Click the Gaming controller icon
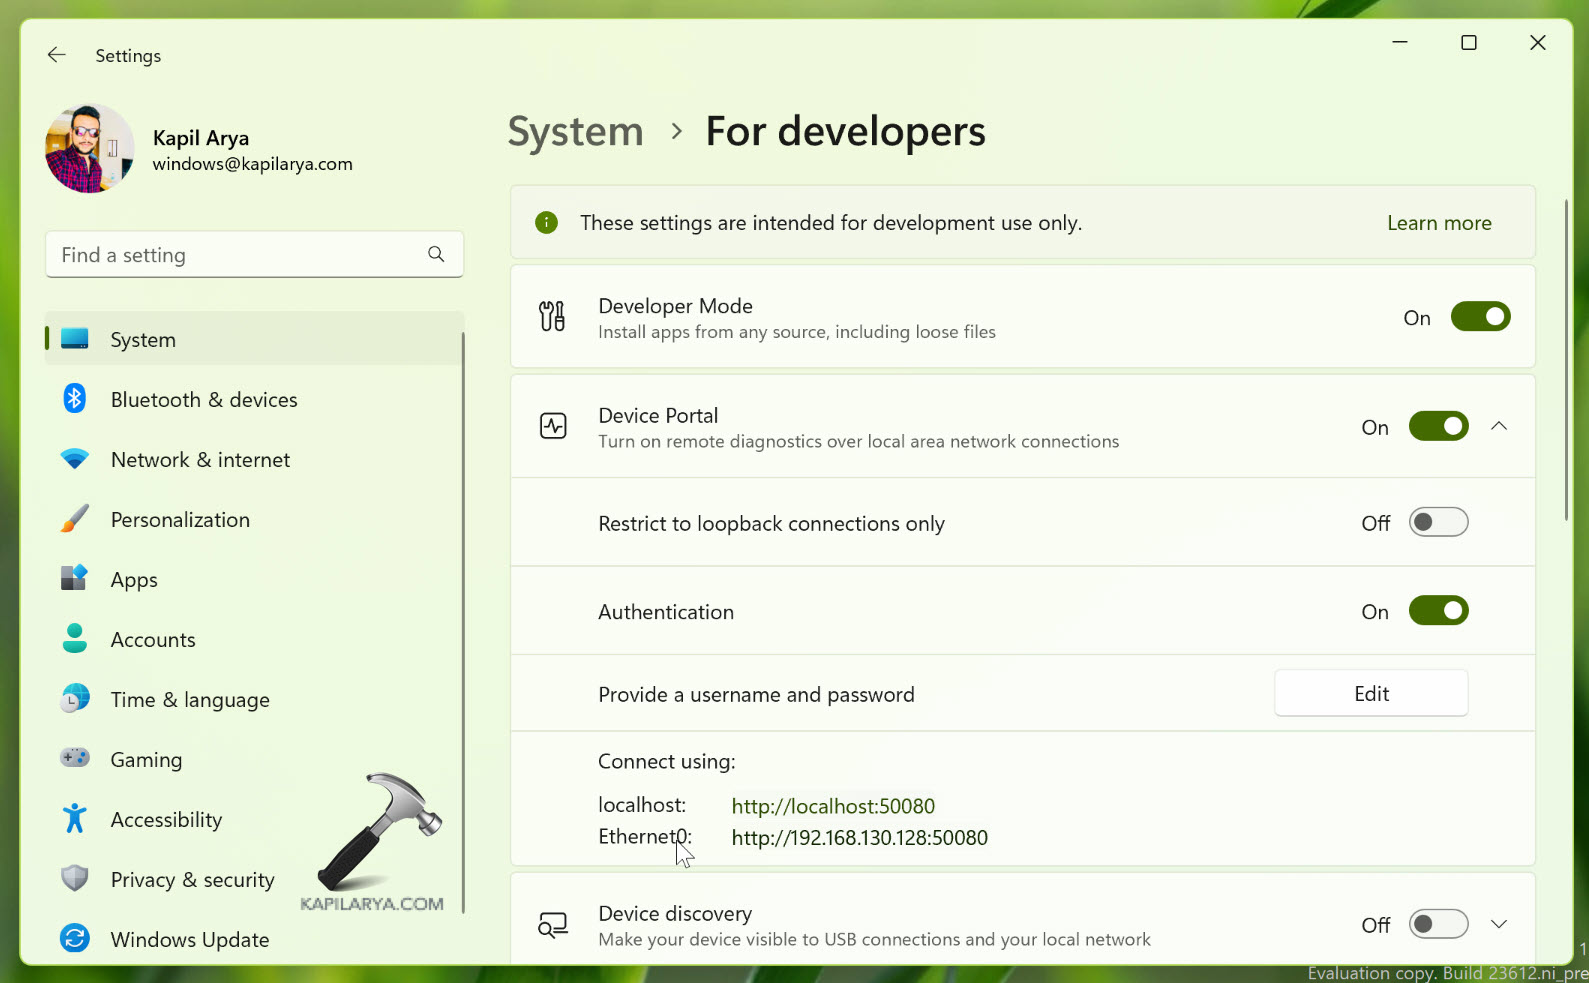Screen dimensions: 1589x983 tap(75, 758)
